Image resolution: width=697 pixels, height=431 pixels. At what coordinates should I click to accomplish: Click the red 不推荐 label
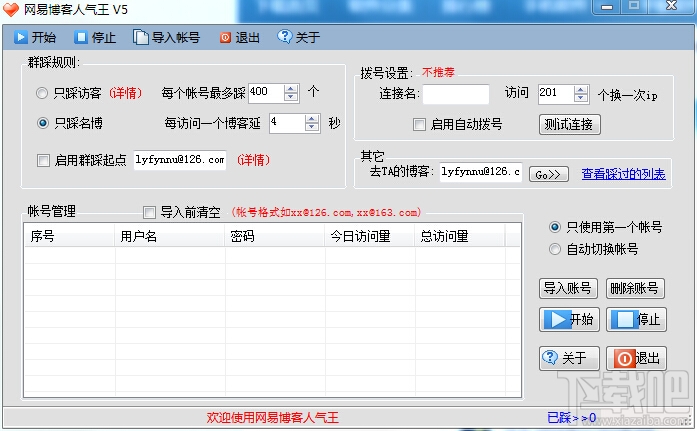pos(438,72)
